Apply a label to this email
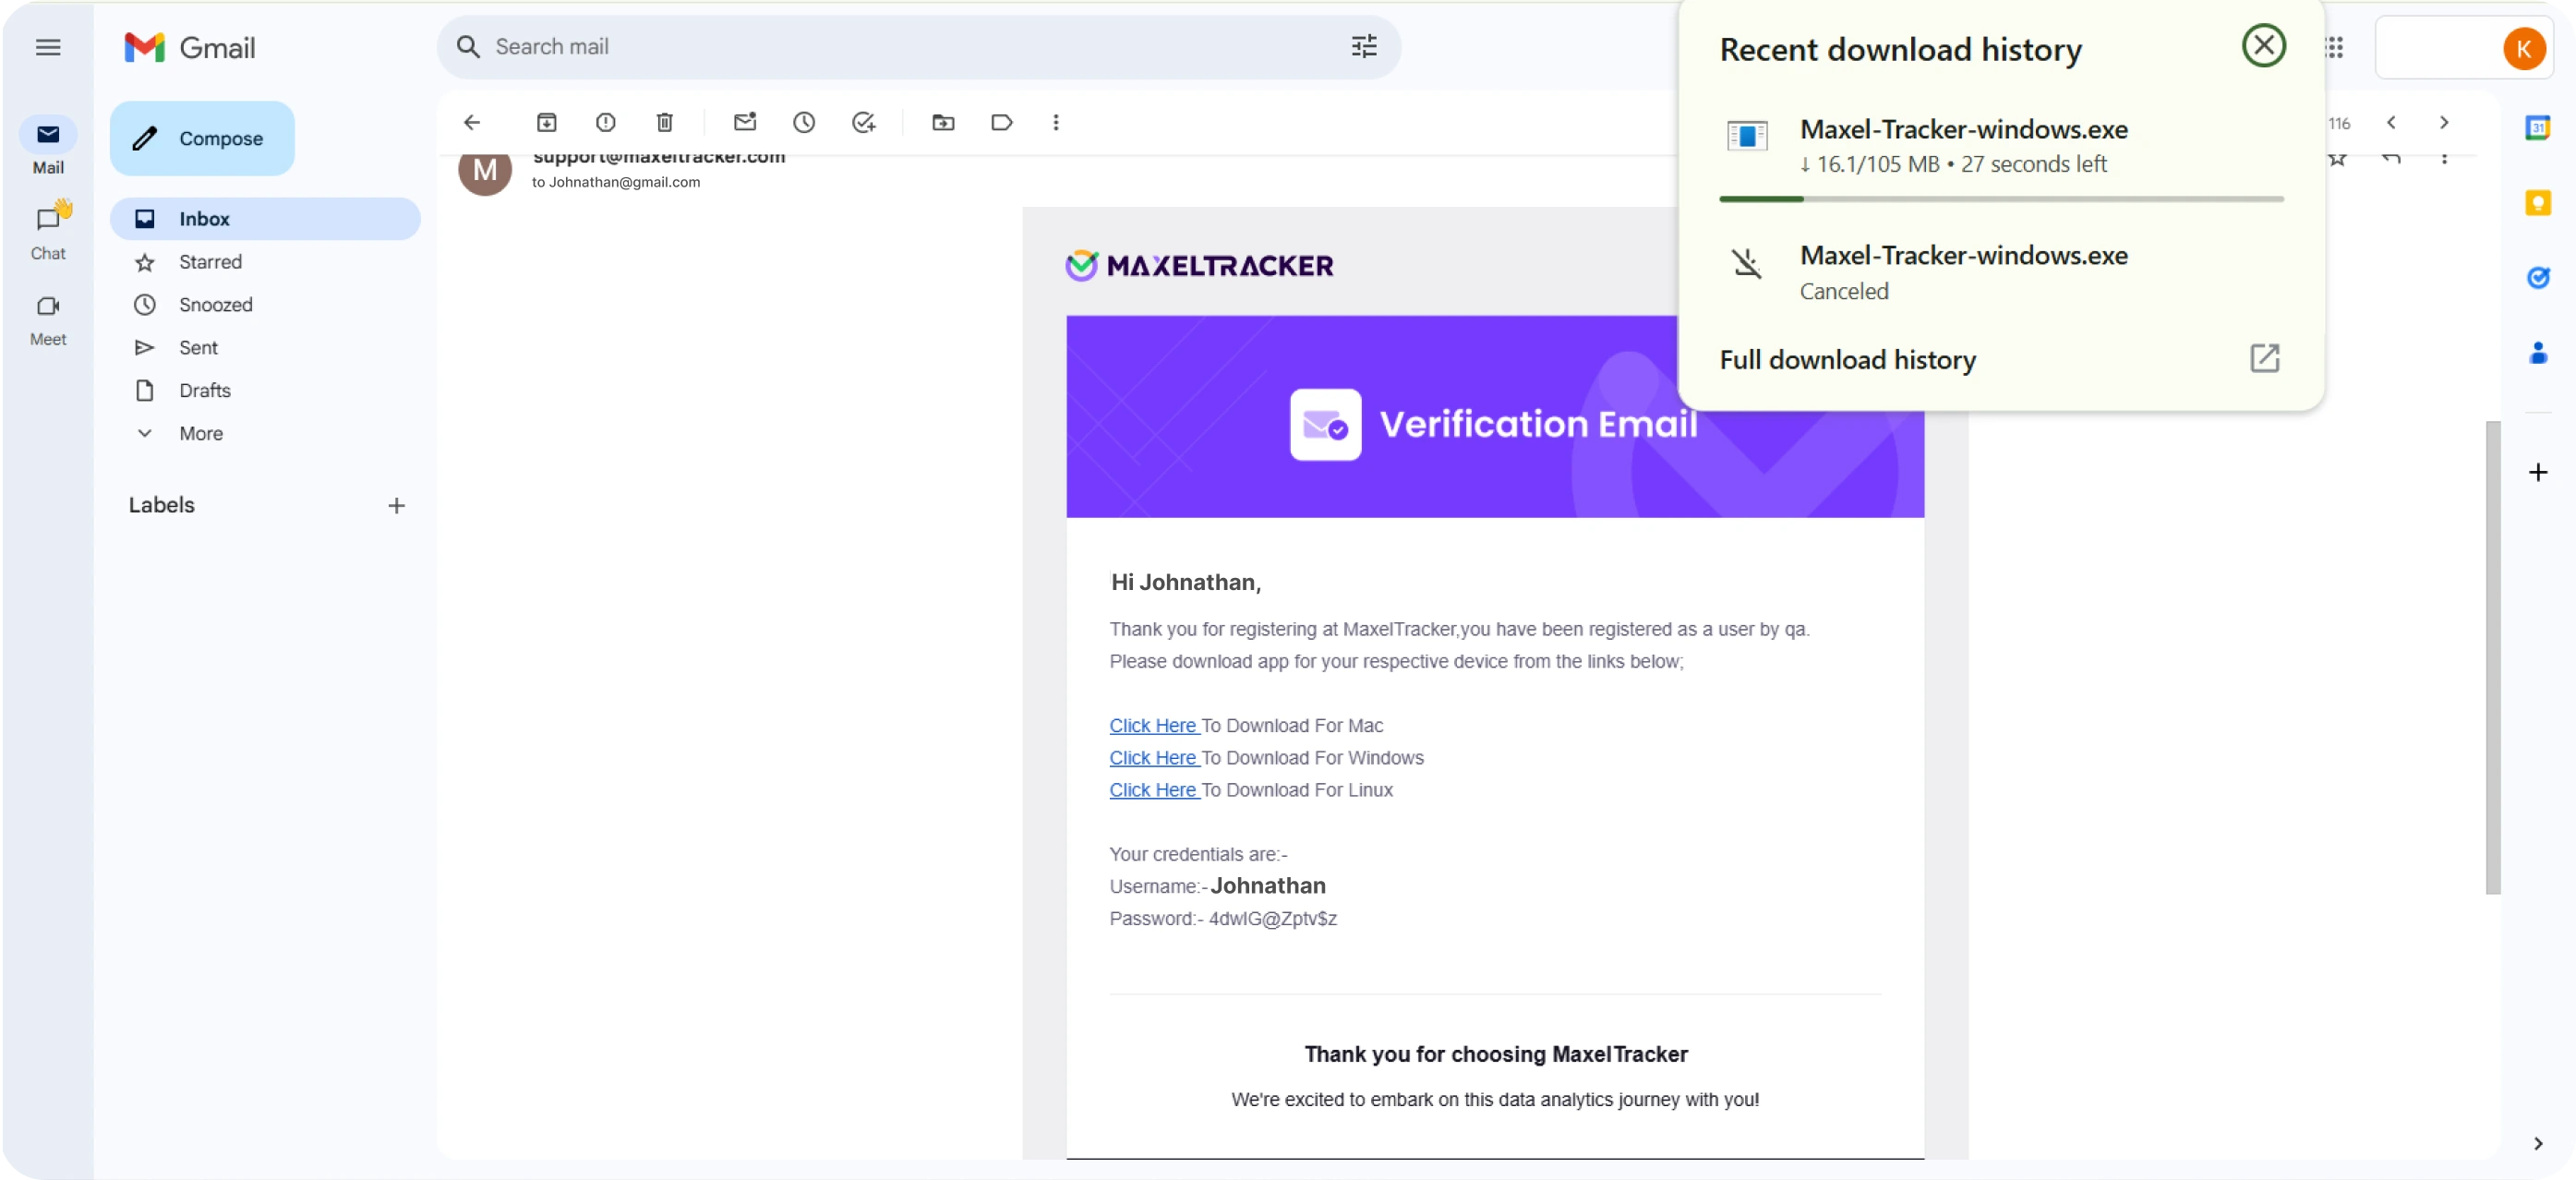The width and height of the screenshot is (2576, 1180). coord(1002,122)
